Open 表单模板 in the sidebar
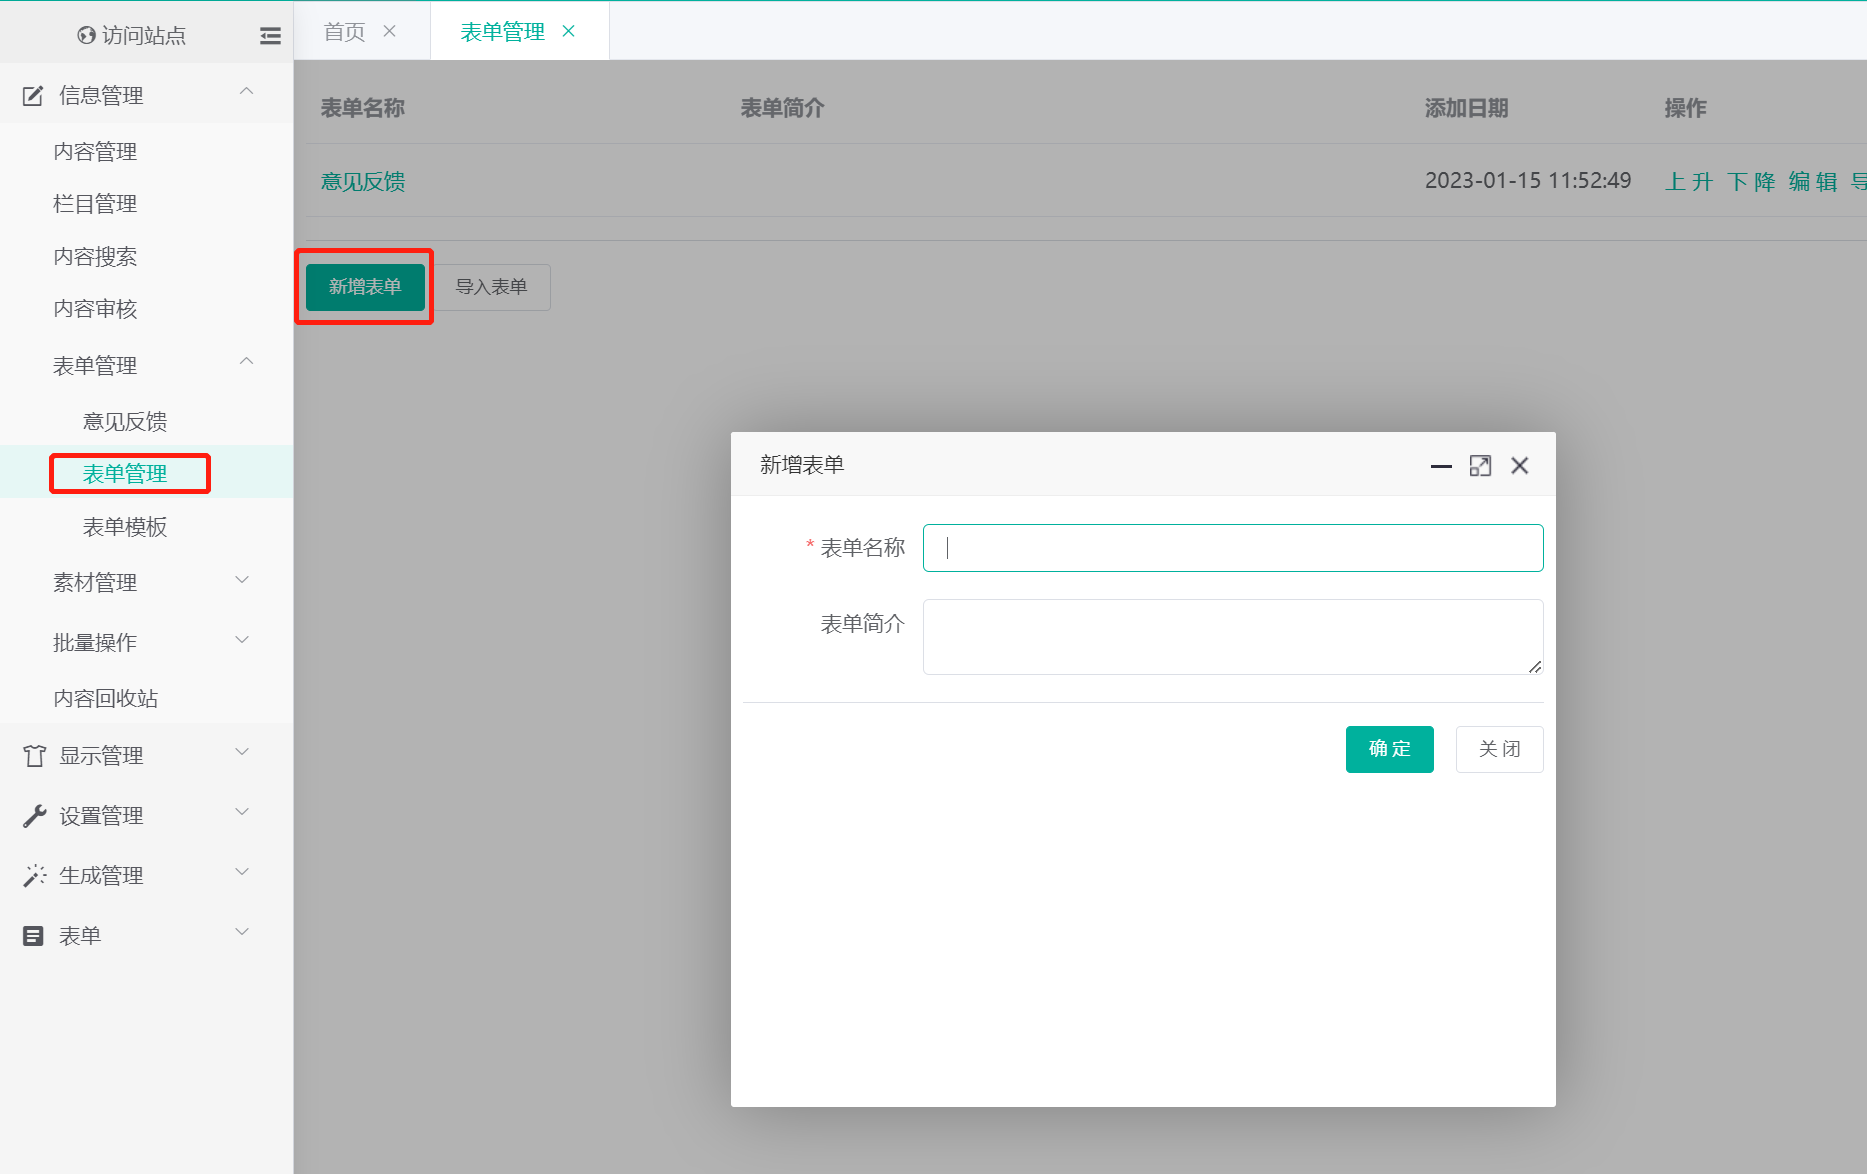This screenshot has width=1867, height=1174. pos(125,527)
